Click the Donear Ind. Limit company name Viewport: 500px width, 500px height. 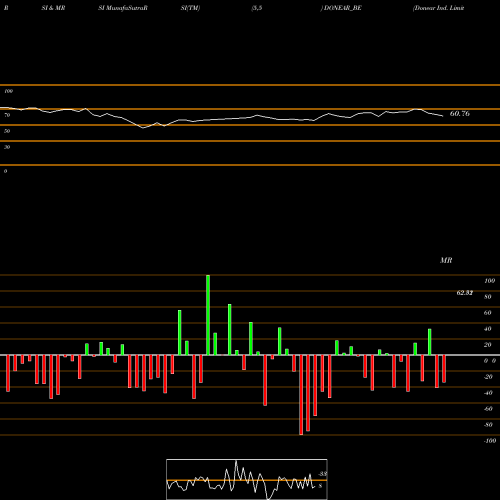tap(438, 8)
